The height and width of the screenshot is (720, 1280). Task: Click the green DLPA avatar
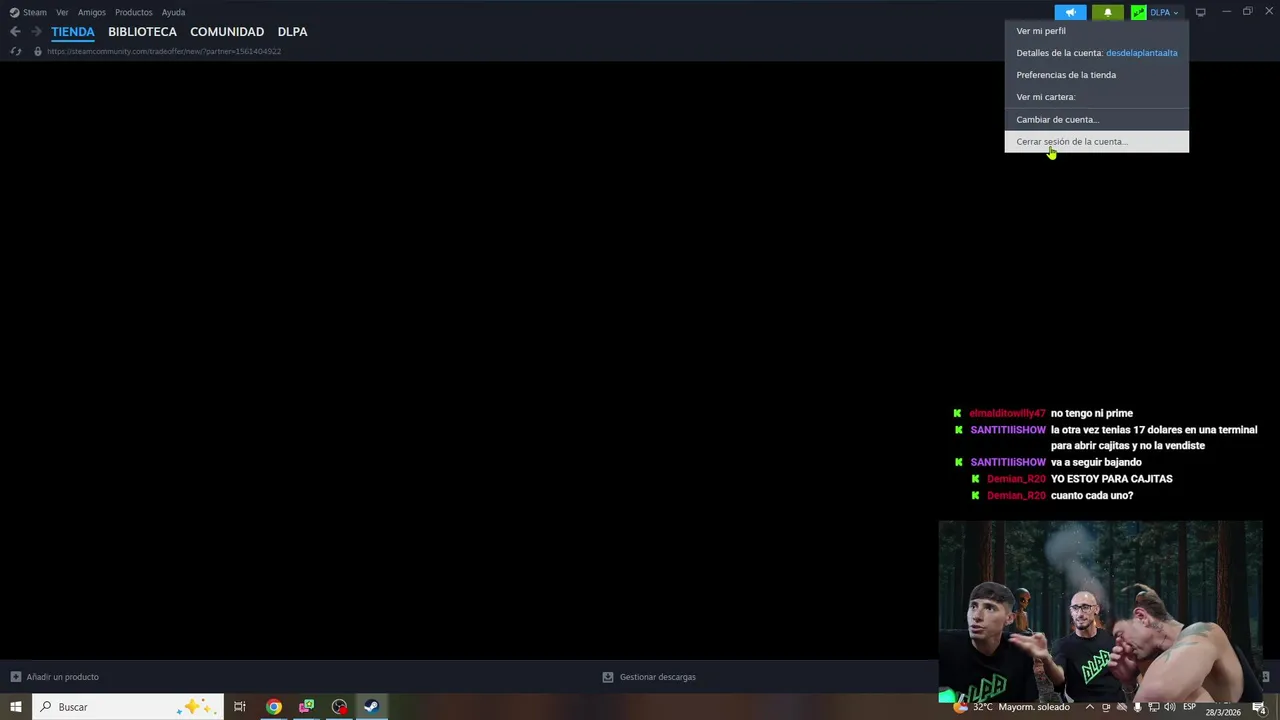(x=1138, y=13)
